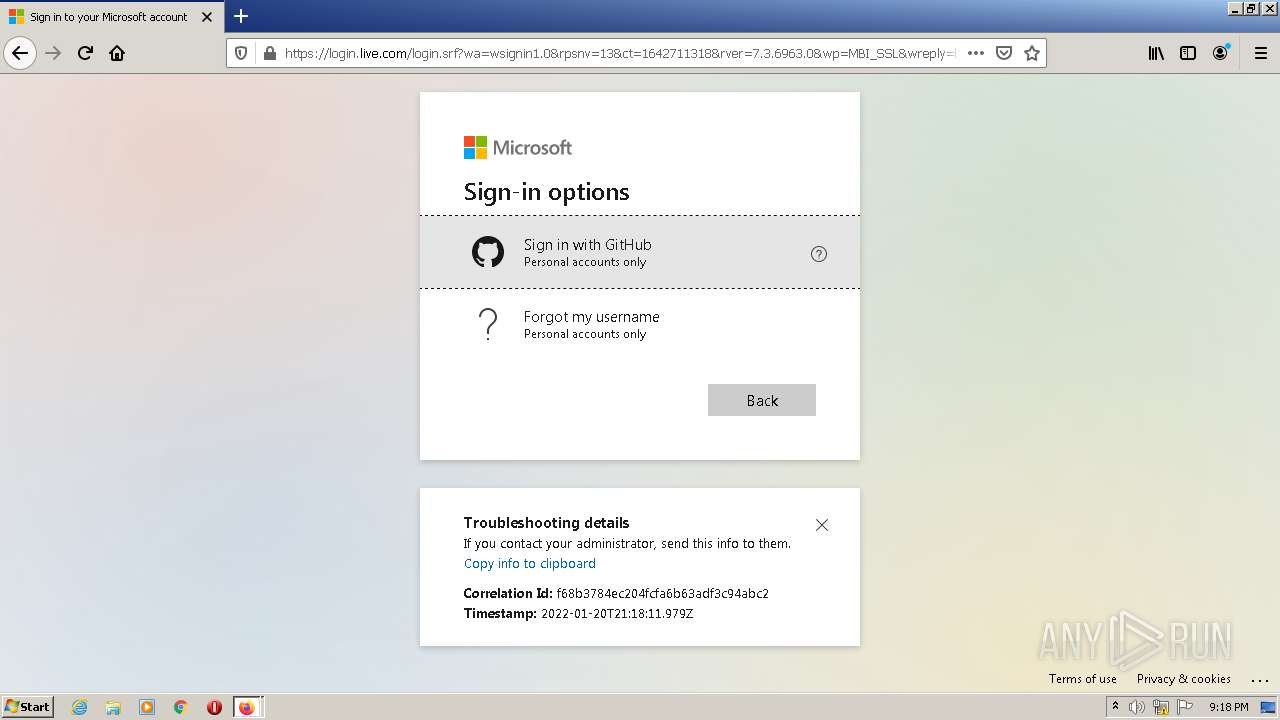This screenshot has width=1280, height=720.
Task: Open Firefox account icon
Action: (1220, 53)
